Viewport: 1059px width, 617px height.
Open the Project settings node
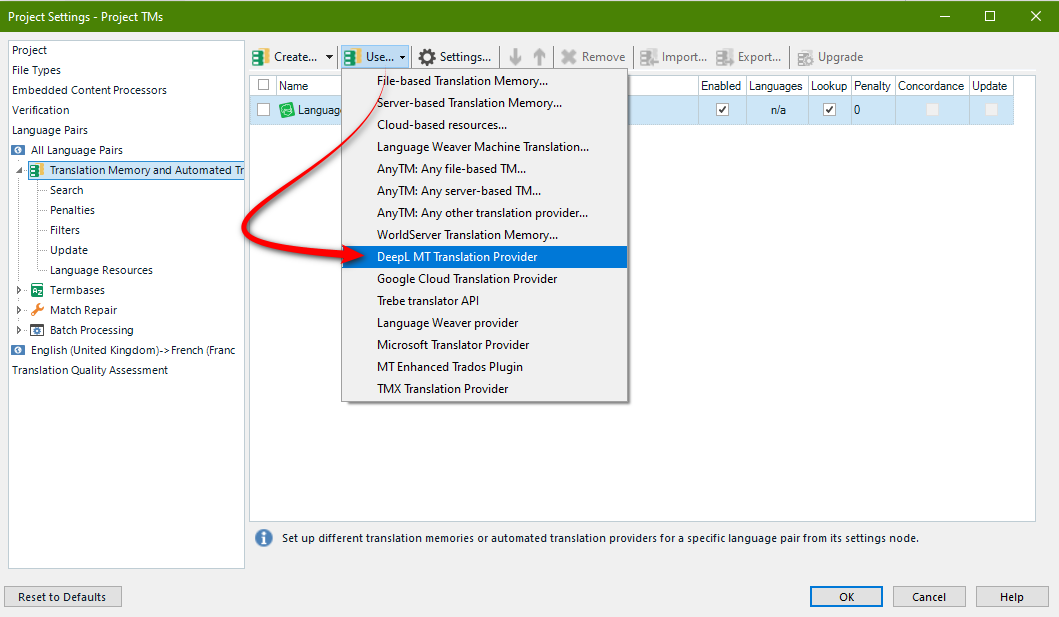coord(30,50)
